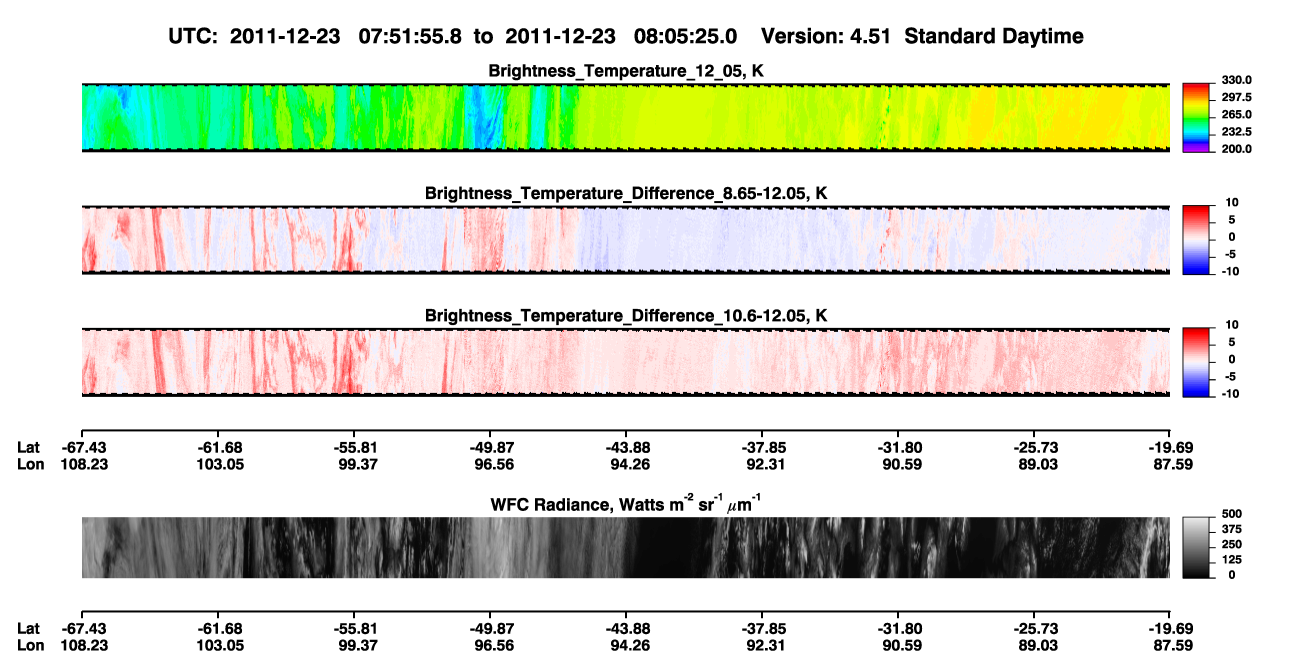Image resolution: width=1300 pixels, height=667 pixels.
Task: Click the 10 label on the 10.6-12.05 color bar
Action: pos(1232,325)
